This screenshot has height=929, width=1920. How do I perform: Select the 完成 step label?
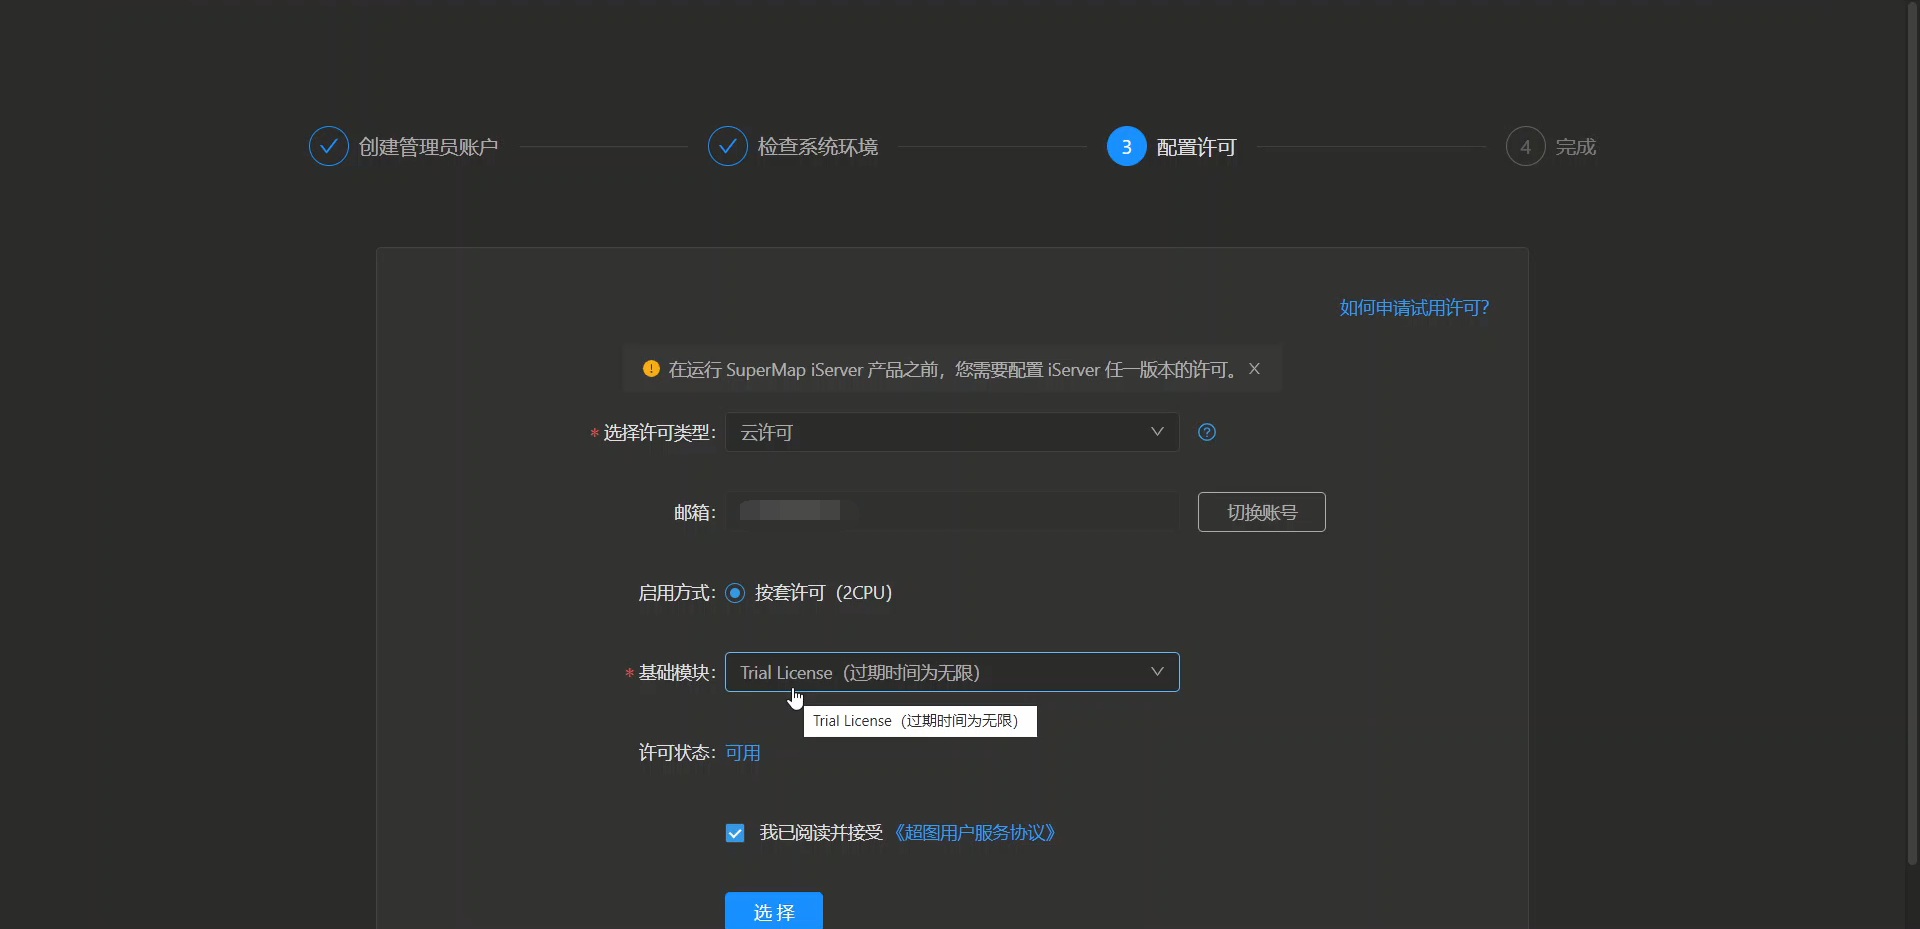(1574, 146)
